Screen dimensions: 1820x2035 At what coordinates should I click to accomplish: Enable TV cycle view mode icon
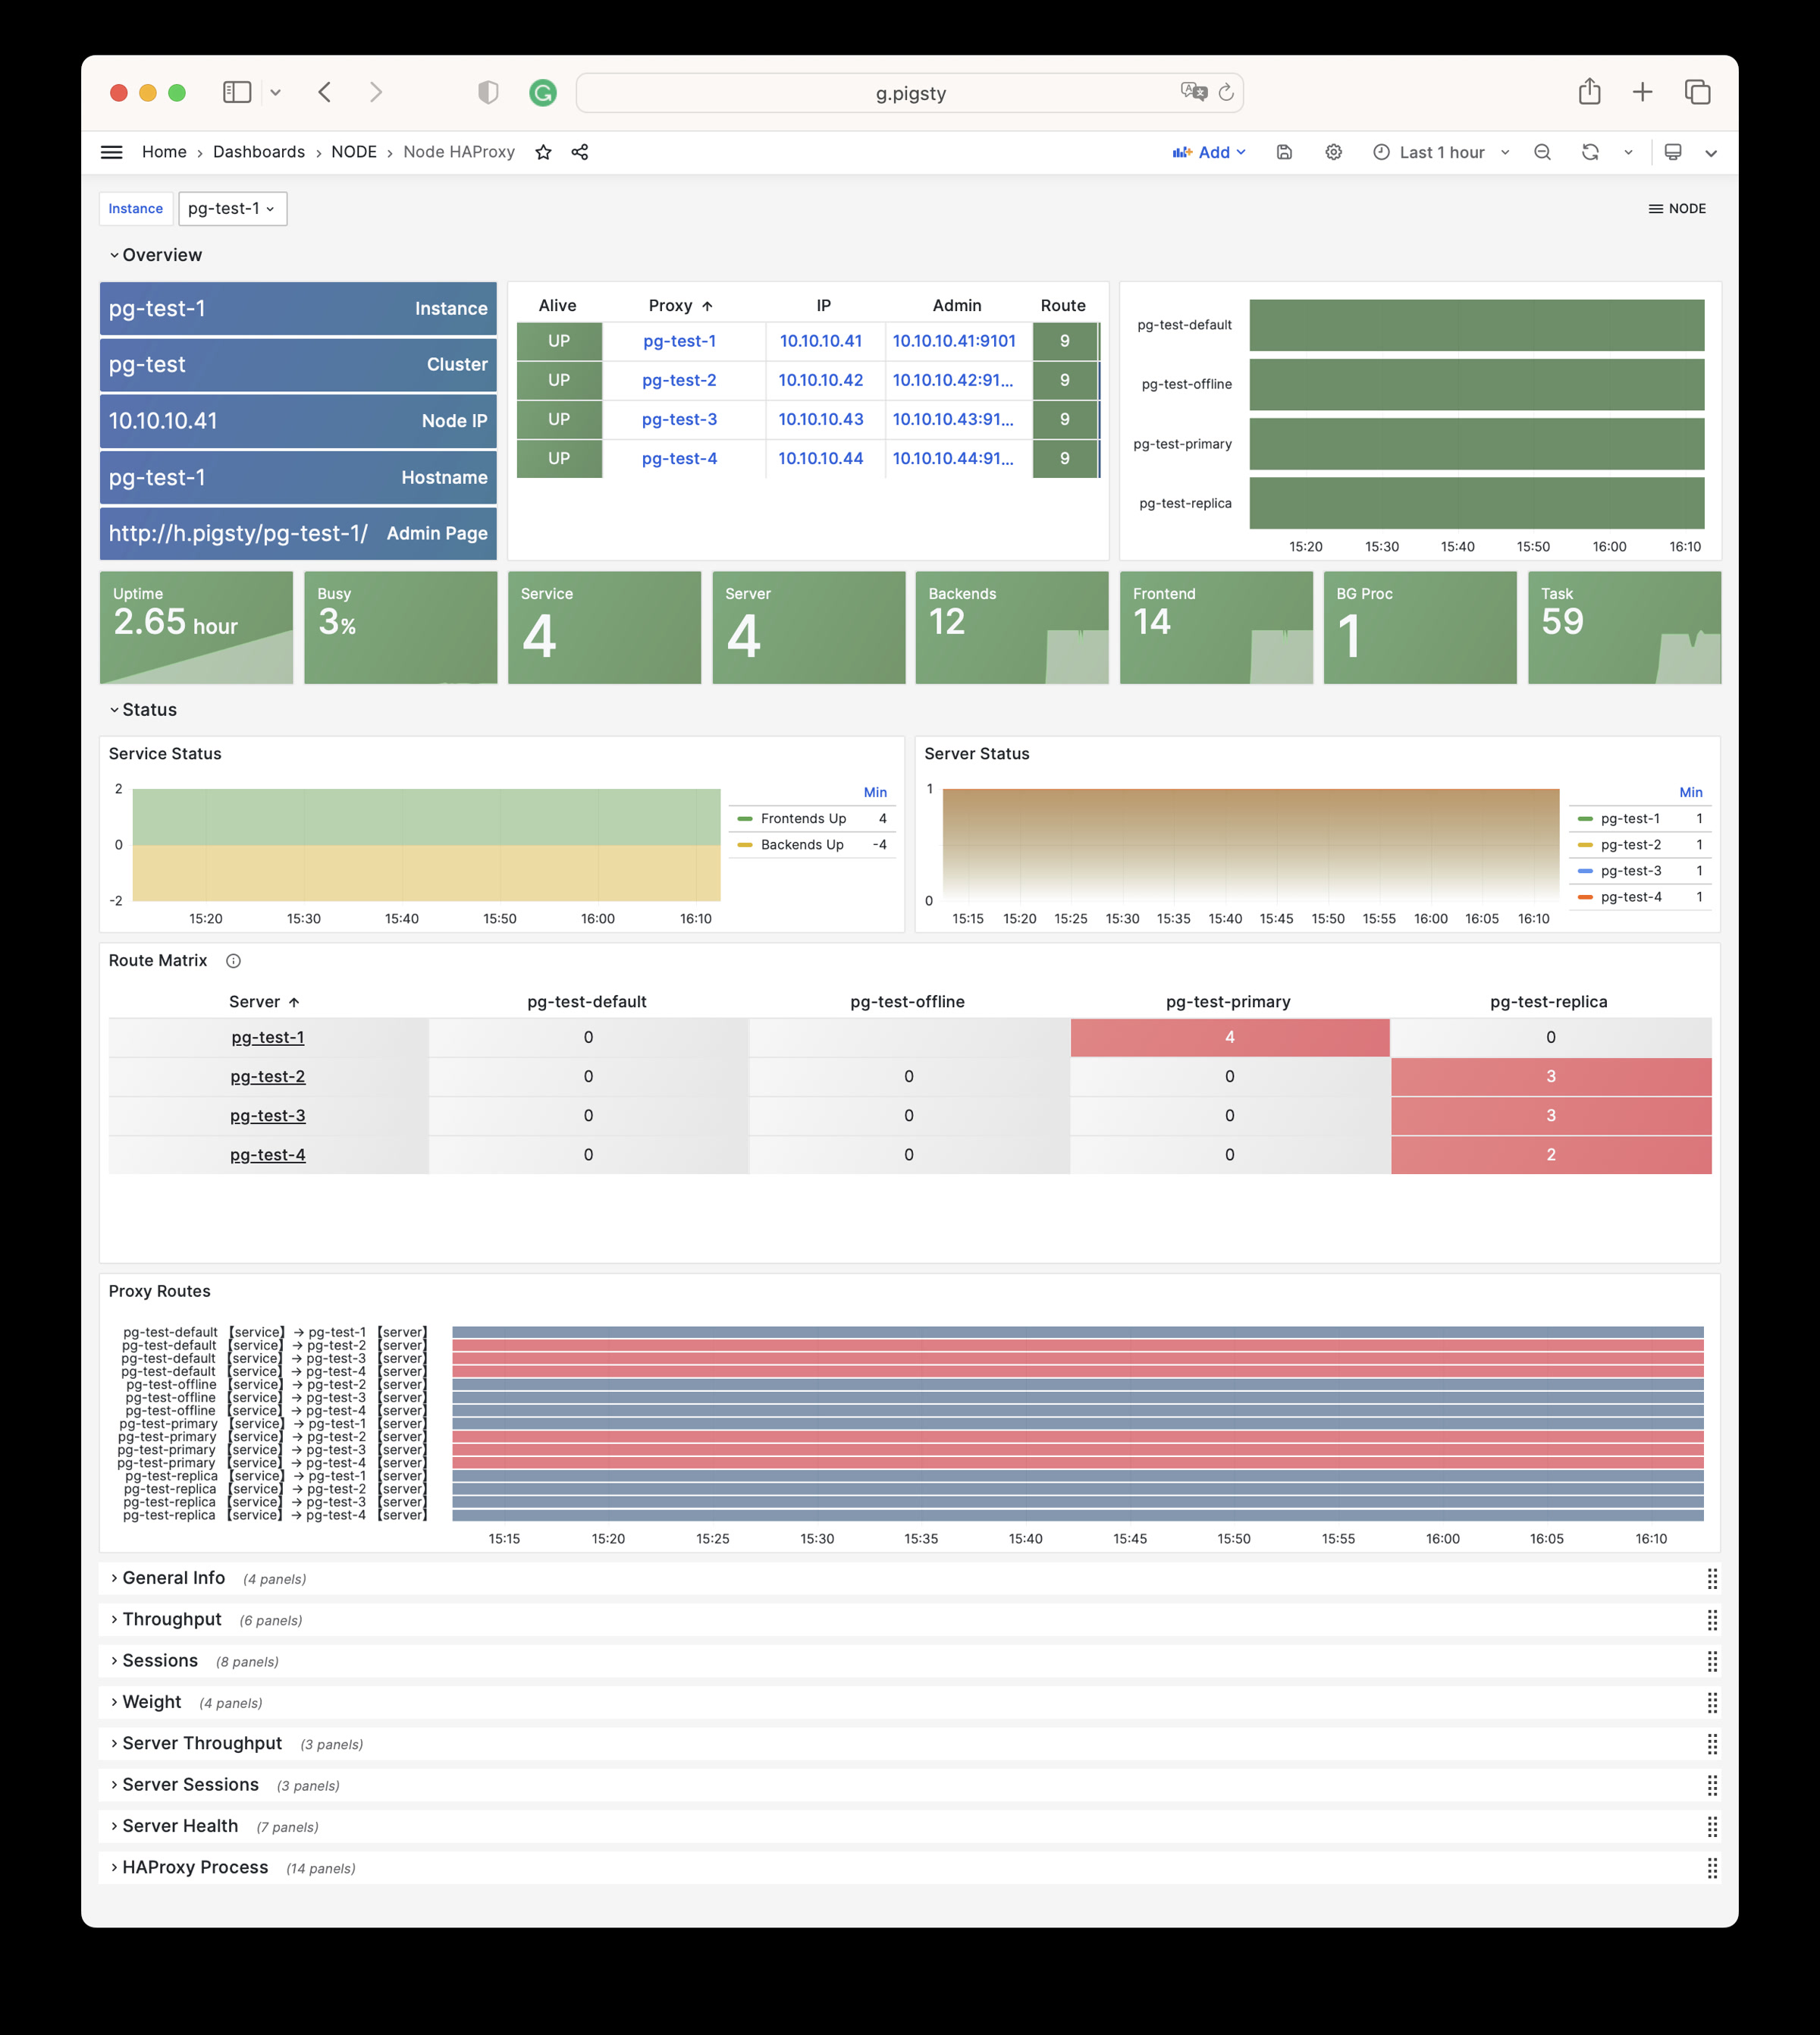point(1673,152)
